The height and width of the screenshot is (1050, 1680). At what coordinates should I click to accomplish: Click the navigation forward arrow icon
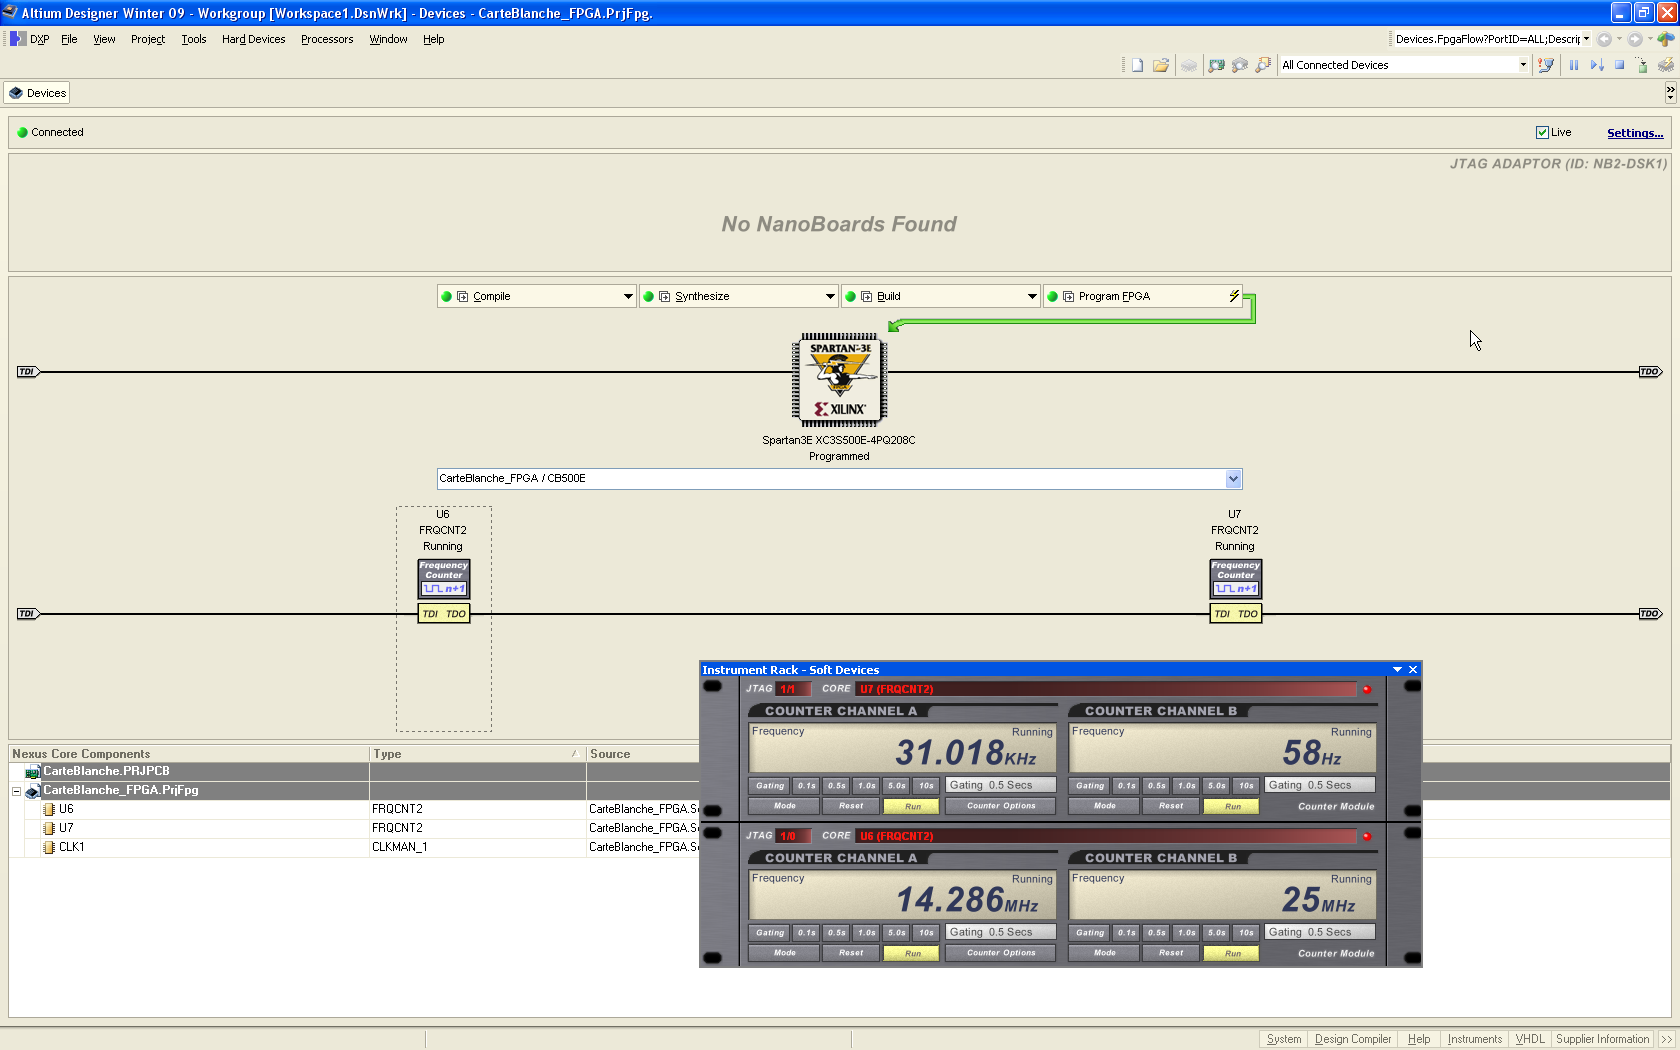point(1635,39)
